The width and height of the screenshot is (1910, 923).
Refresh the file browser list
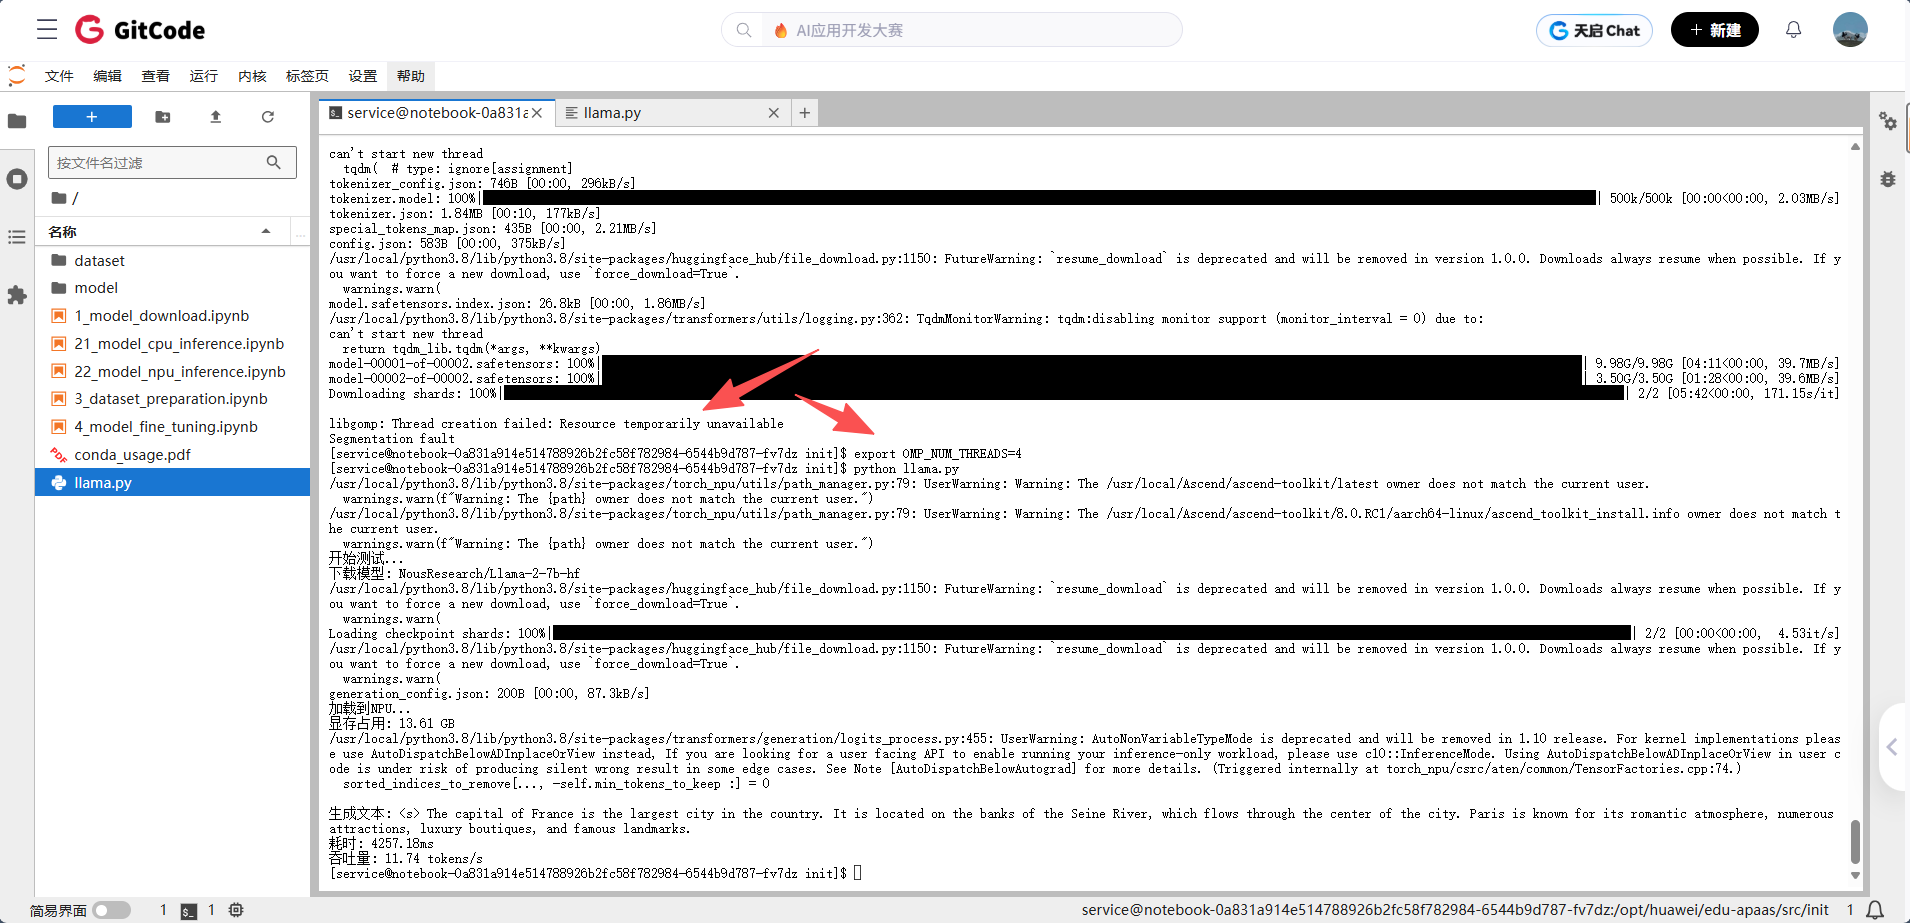point(268,117)
